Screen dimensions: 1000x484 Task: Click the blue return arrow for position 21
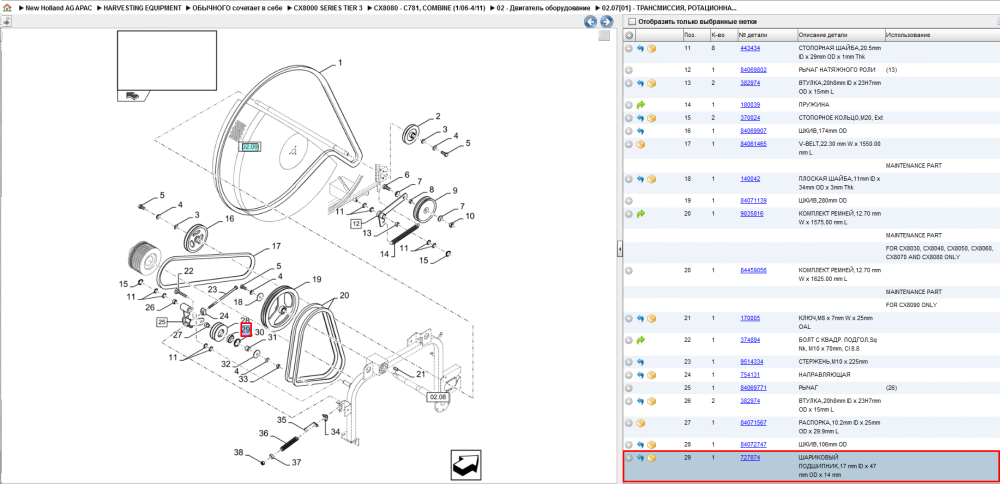(x=640, y=318)
